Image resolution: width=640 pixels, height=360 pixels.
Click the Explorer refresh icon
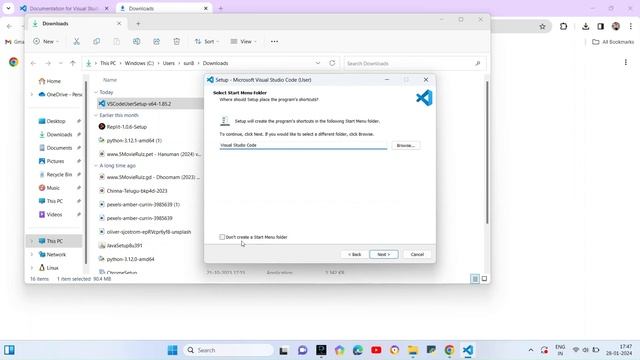tap(332, 63)
